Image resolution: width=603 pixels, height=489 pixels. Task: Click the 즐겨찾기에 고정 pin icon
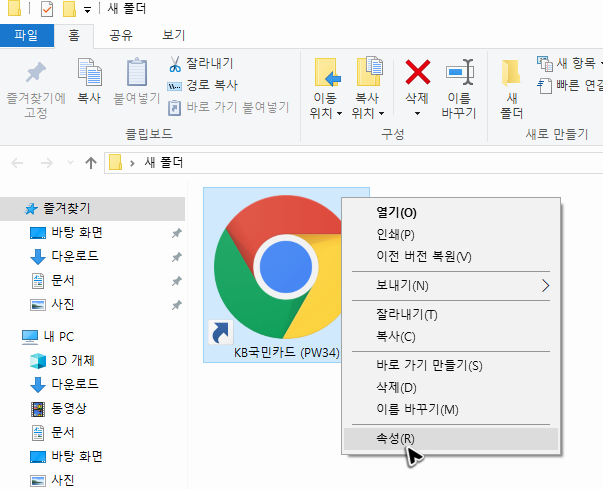click(36, 73)
